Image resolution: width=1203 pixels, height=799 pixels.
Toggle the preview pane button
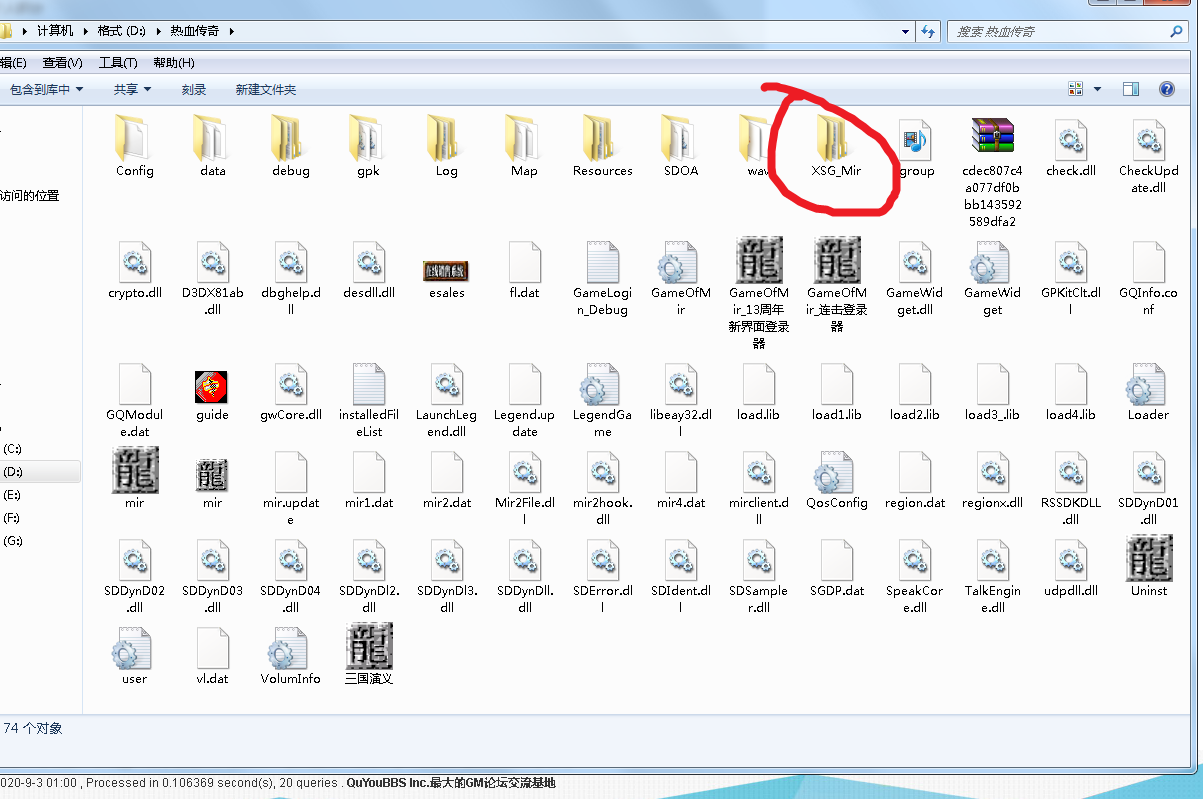point(1131,89)
